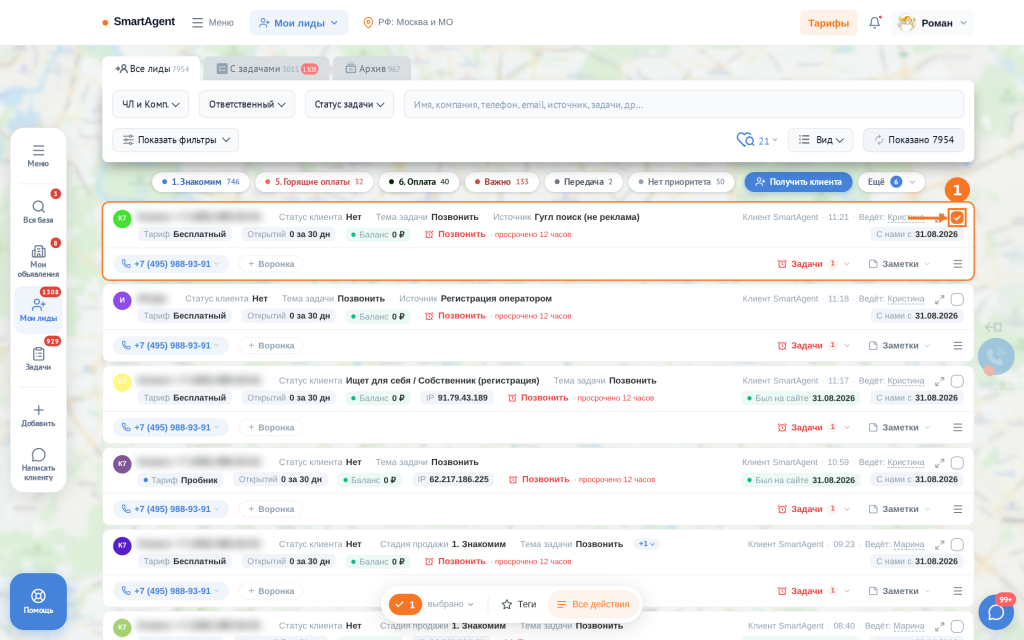Open Все действия in bottom bar
Screen dimensions: 1024x640
tap(594, 604)
